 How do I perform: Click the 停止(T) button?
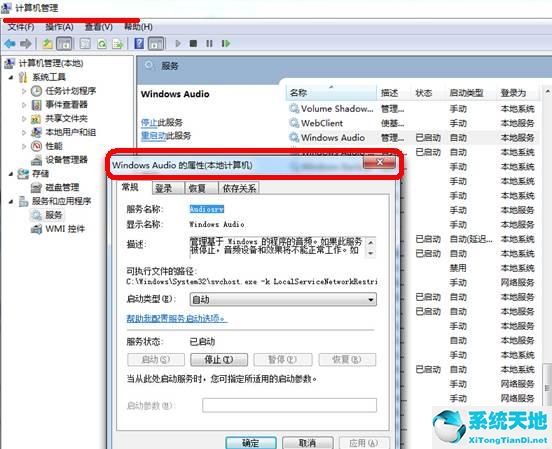click(219, 360)
